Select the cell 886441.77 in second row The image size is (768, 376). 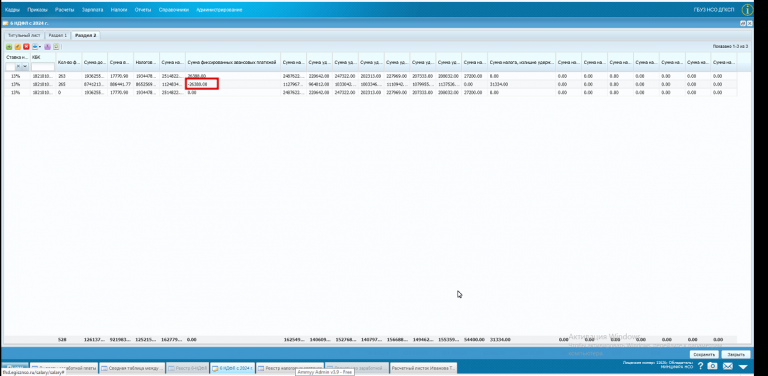pyautogui.click(x=120, y=84)
